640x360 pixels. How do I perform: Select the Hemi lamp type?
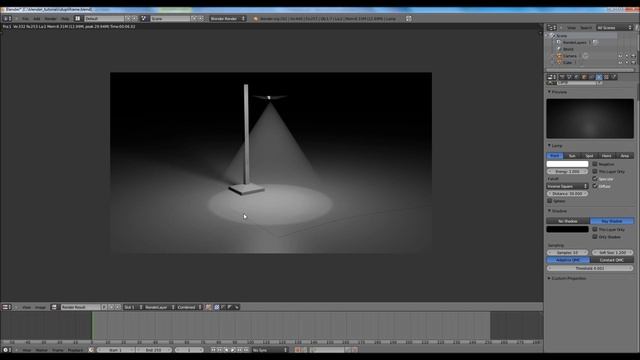(x=607, y=156)
